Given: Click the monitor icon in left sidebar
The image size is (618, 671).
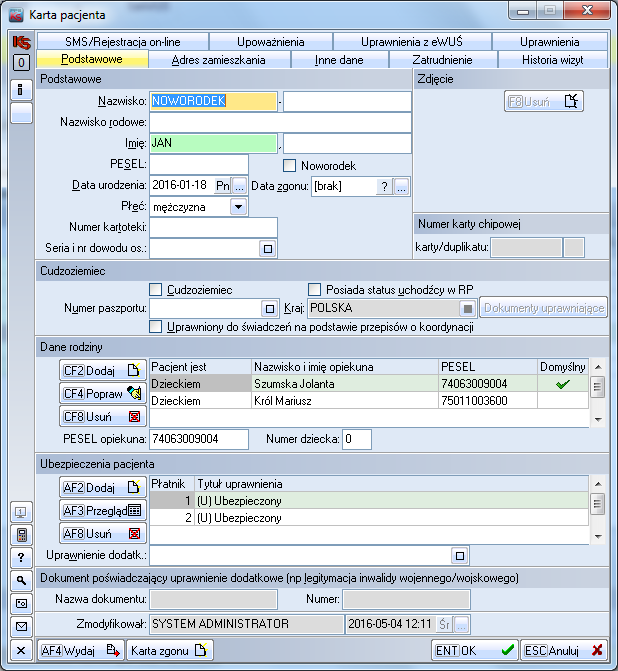Looking at the screenshot, I should [21, 512].
